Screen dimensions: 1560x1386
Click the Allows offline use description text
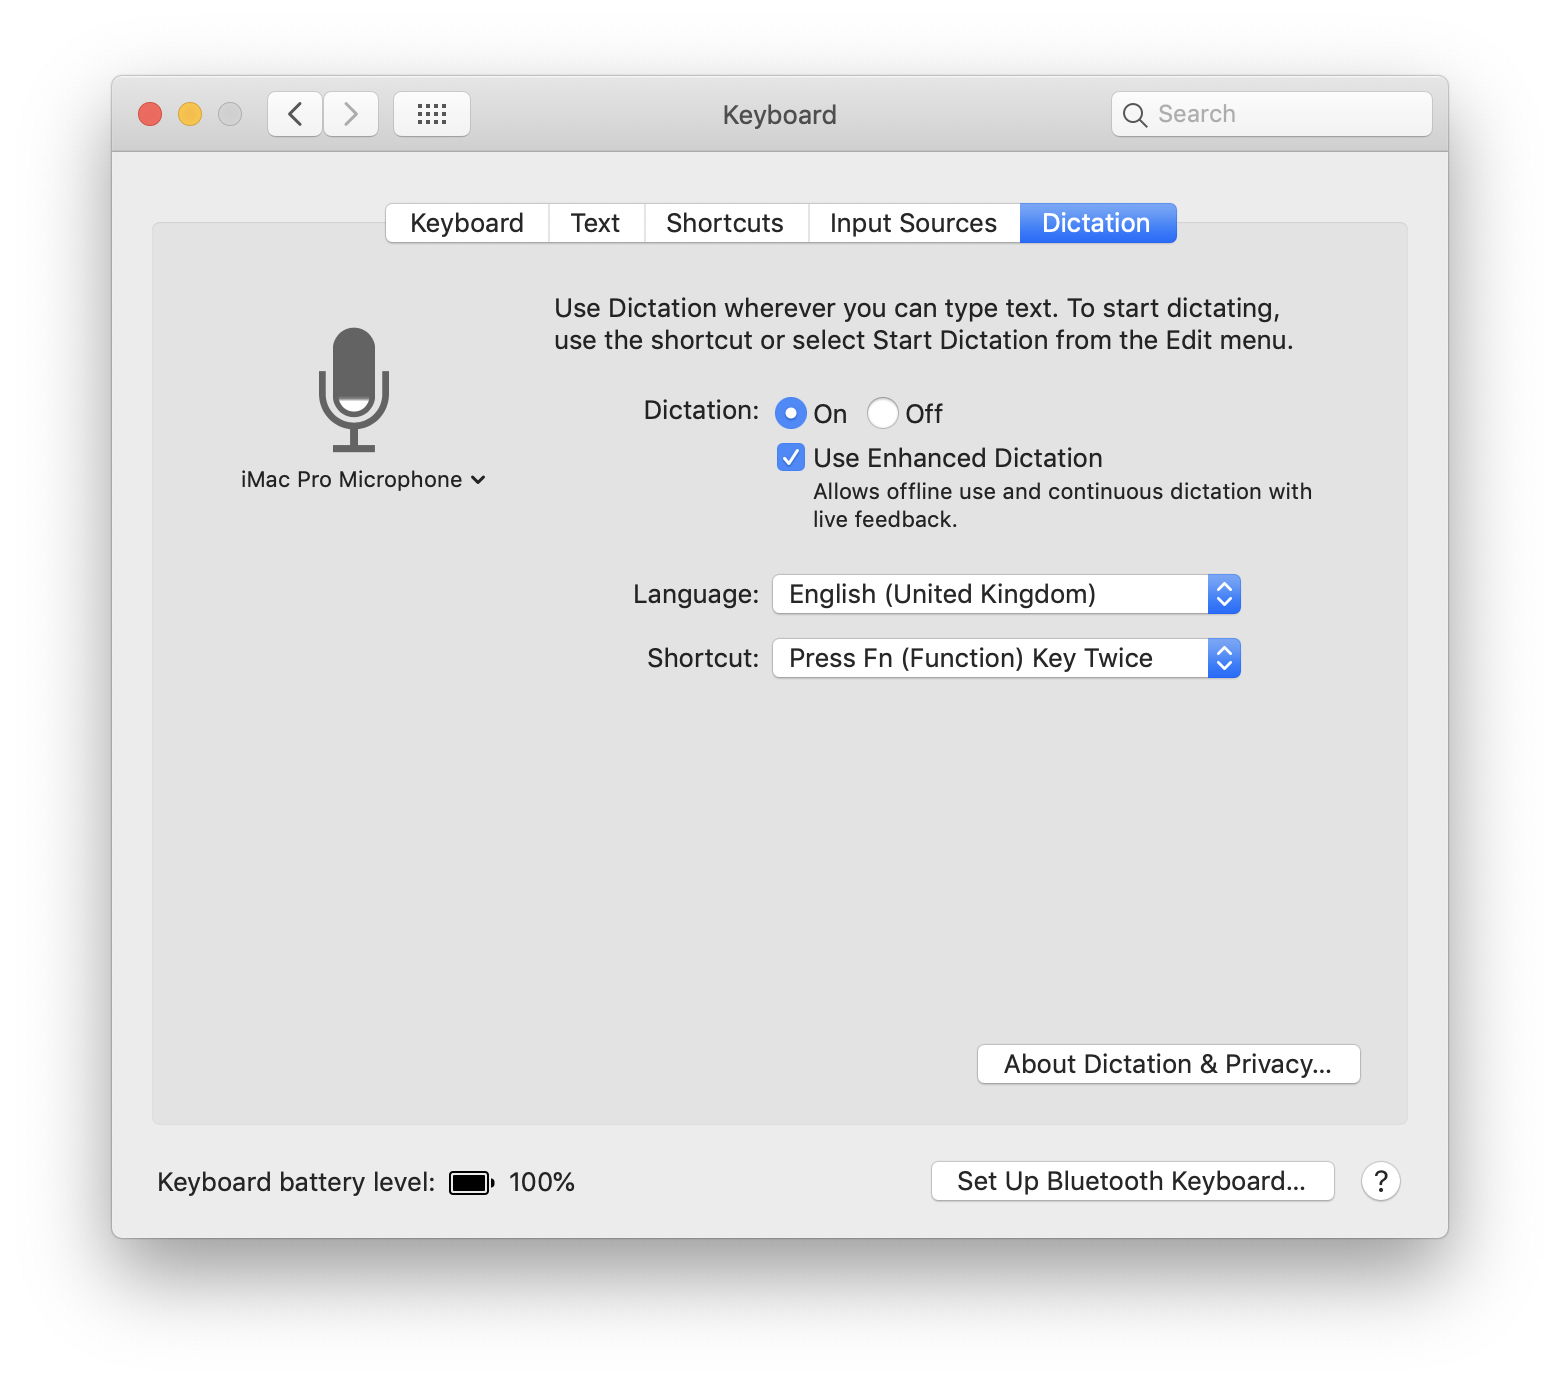(1062, 505)
